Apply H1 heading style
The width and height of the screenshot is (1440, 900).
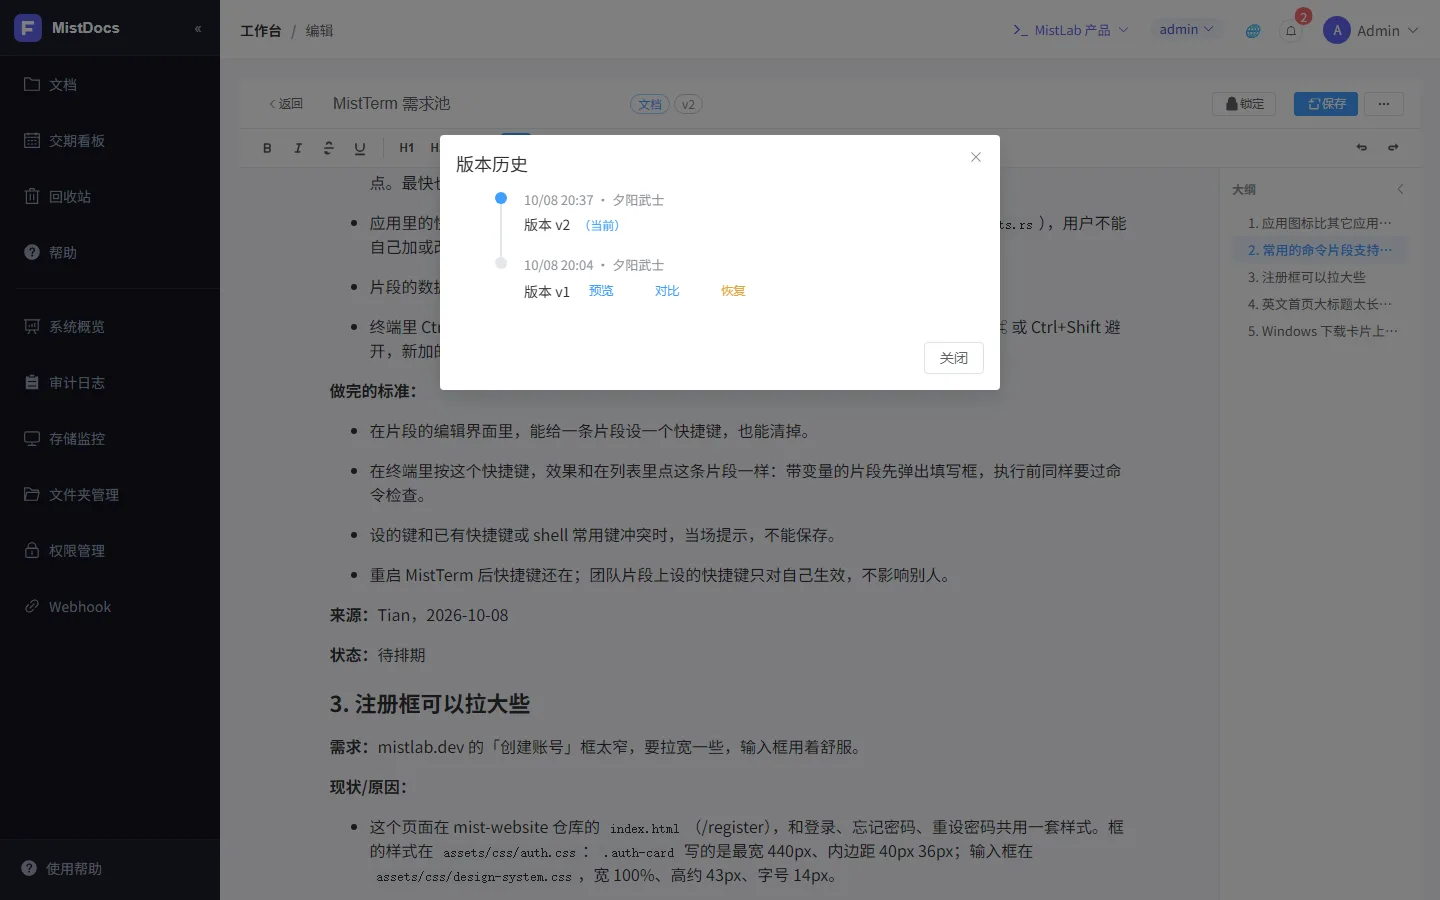pos(406,148)
